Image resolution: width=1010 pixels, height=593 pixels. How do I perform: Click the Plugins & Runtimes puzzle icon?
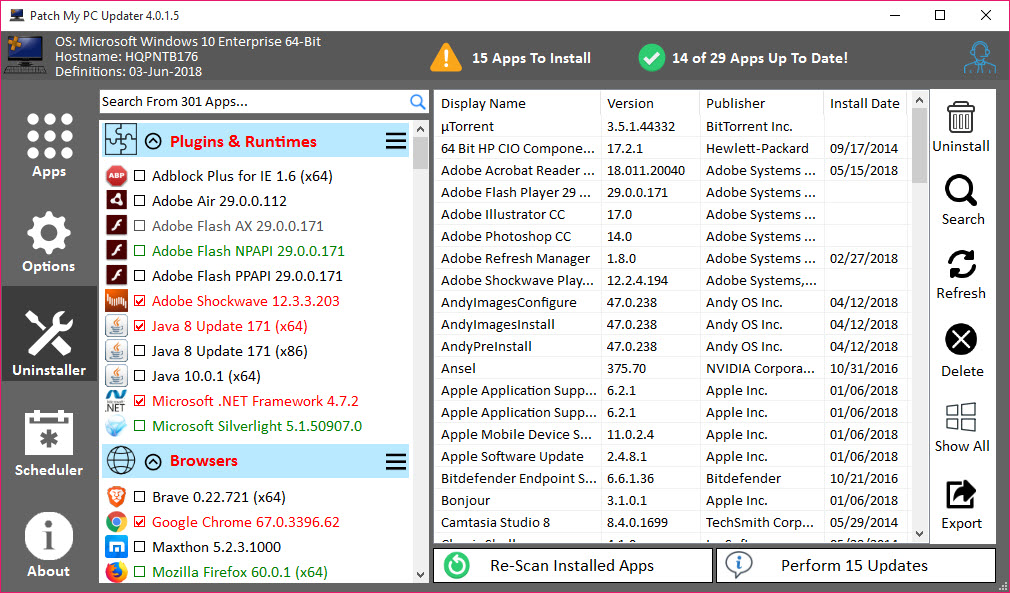point(120,140)
